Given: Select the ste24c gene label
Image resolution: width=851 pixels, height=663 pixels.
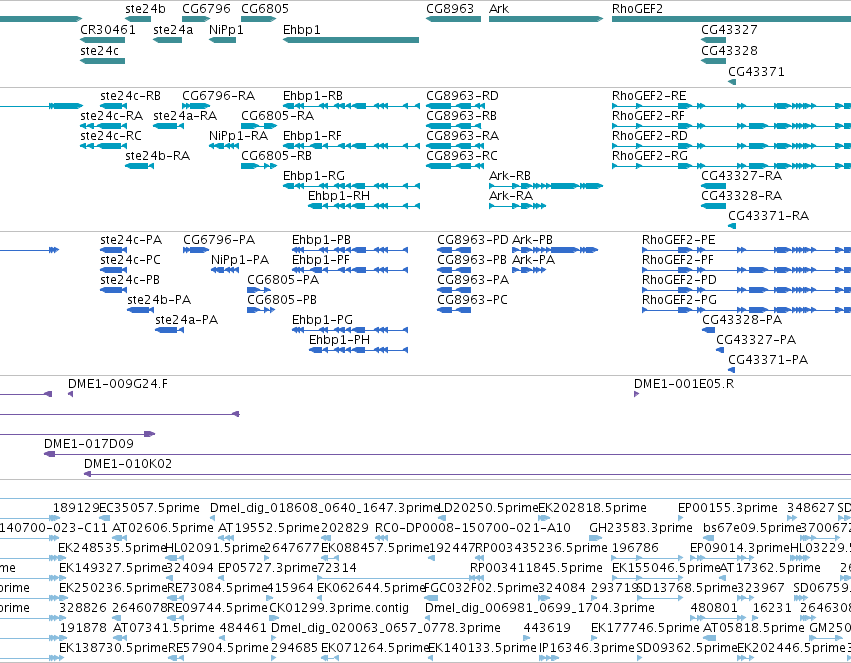Looking at the screenshot, I should coord(99,50).
